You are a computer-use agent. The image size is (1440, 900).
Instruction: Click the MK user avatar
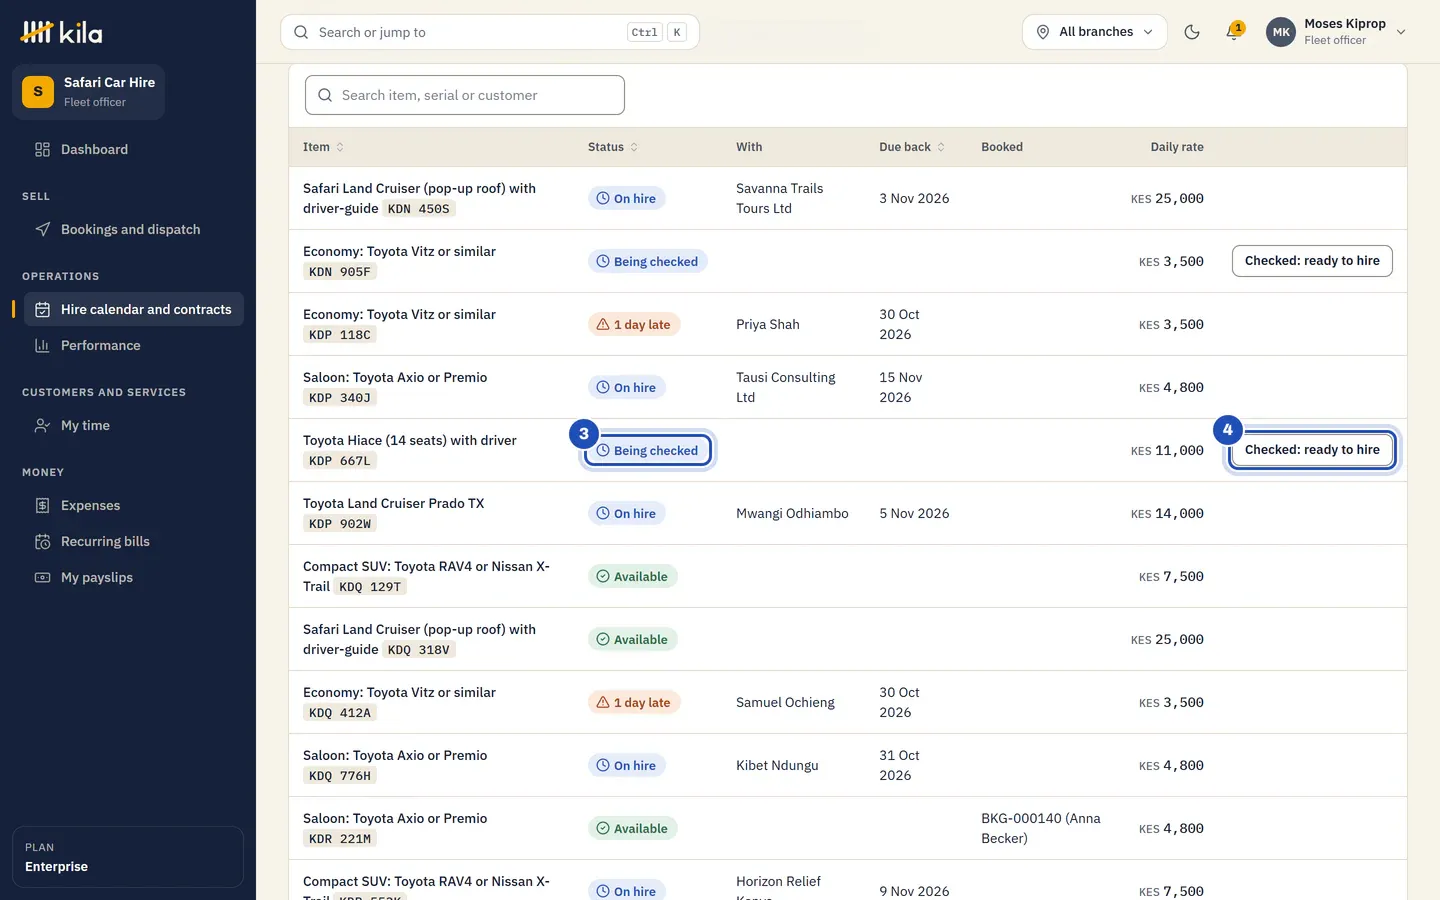[1281, 32]
